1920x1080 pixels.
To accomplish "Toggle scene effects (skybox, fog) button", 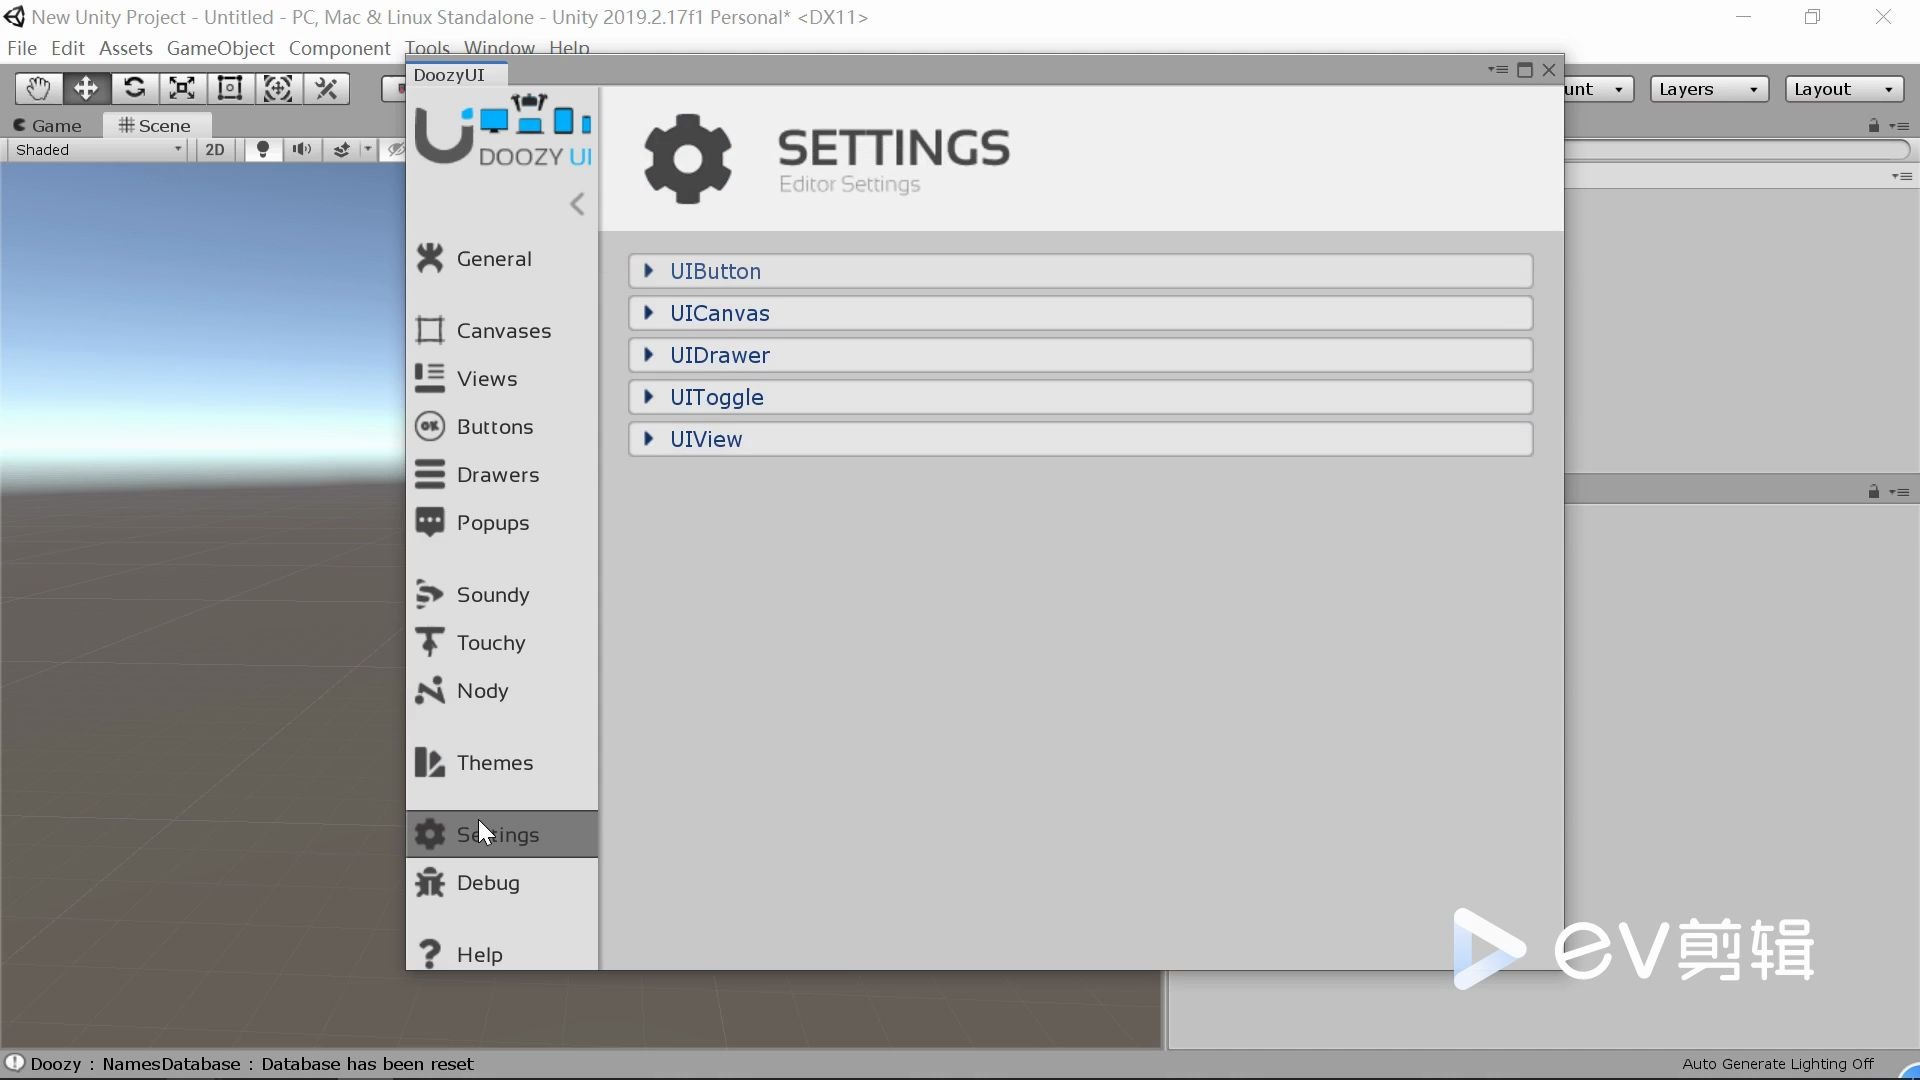I will (x=341, y=150).
